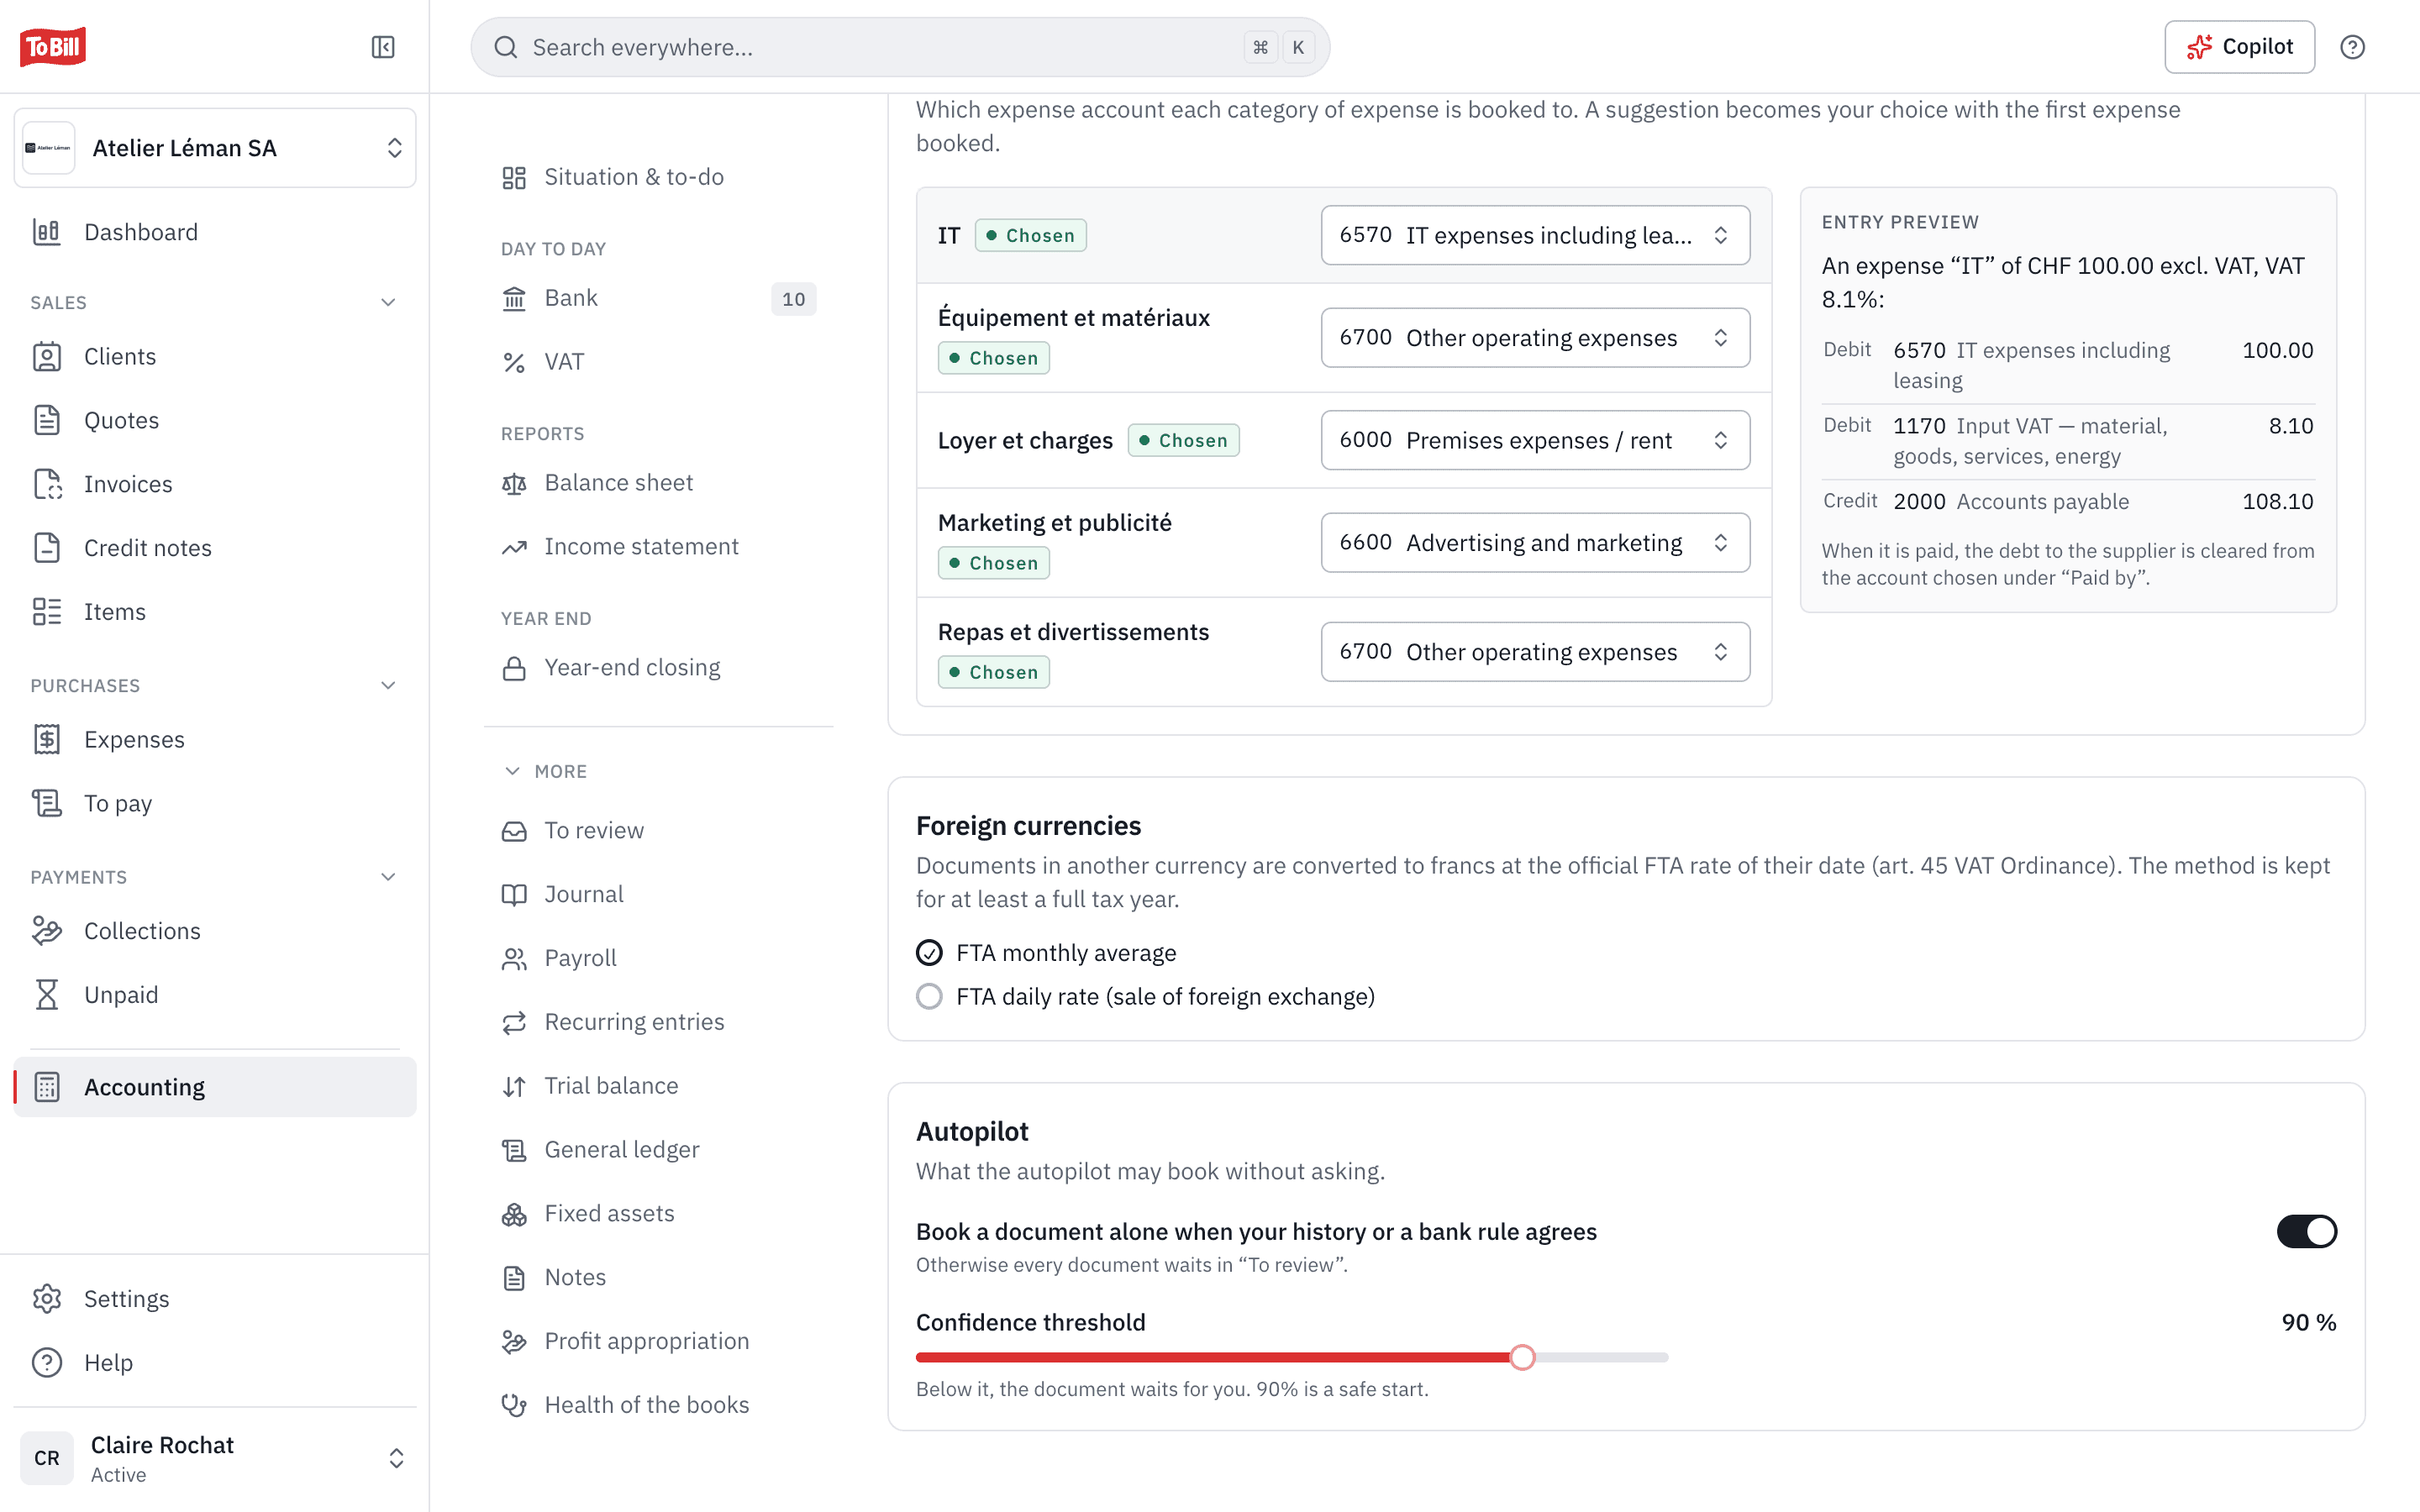The height and width of the screenshot is (1512, 2420).
Task: Open Collections hand-coins icon
Action: (x=47, y=931)
